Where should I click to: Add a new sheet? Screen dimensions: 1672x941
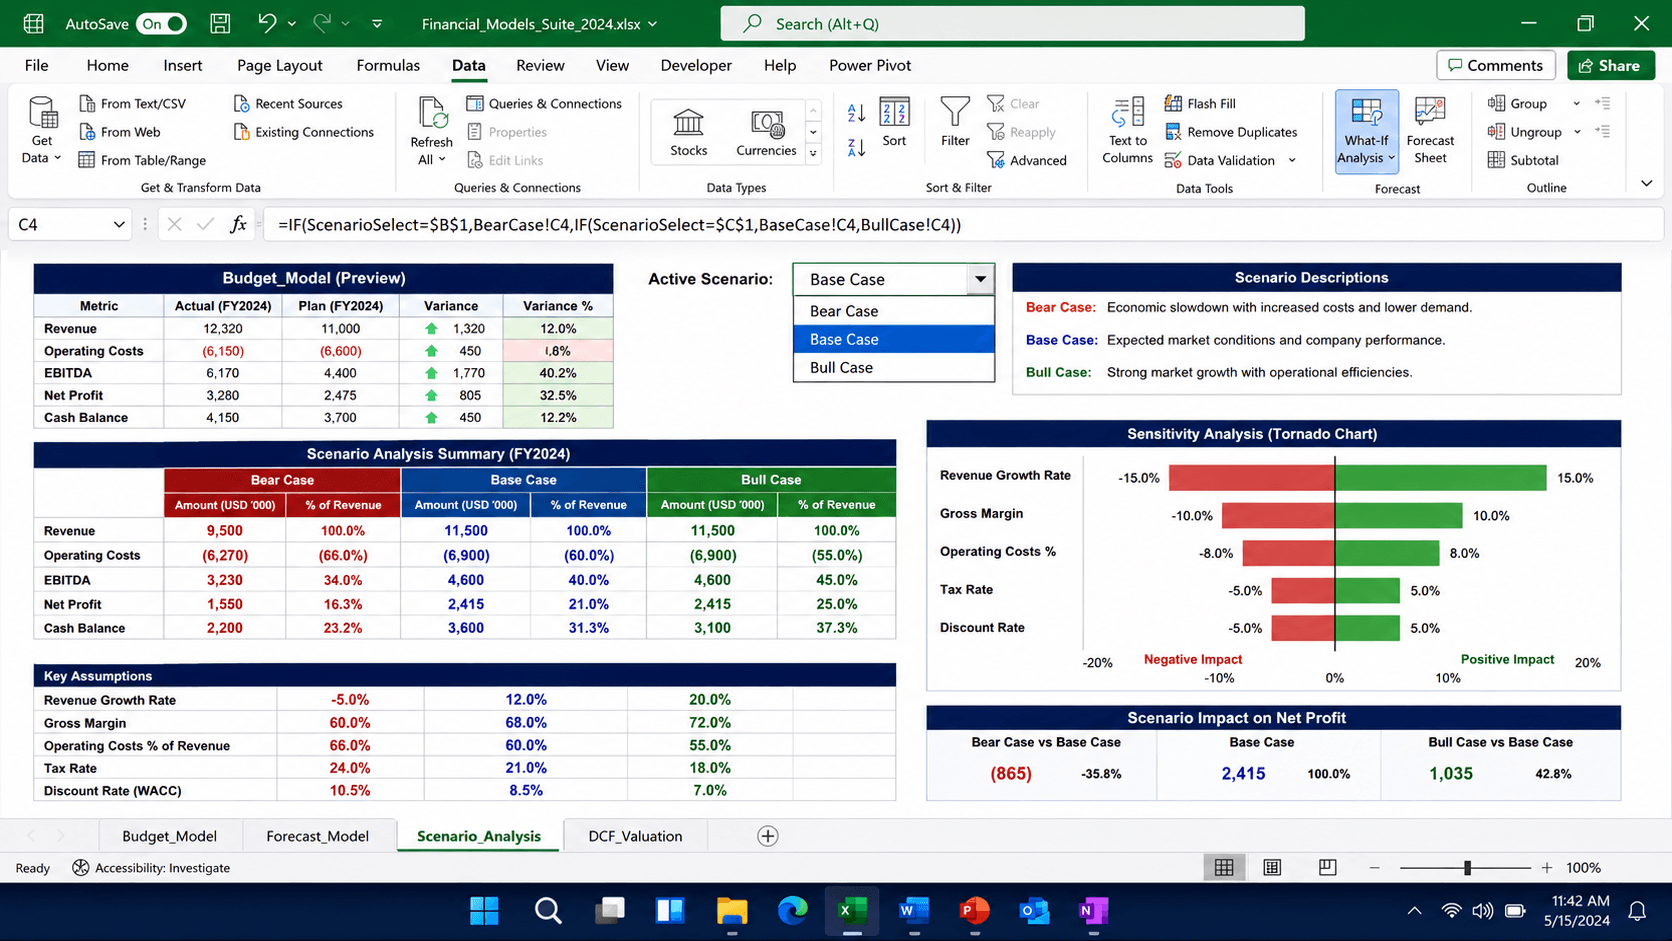click(x=768, y=836)
